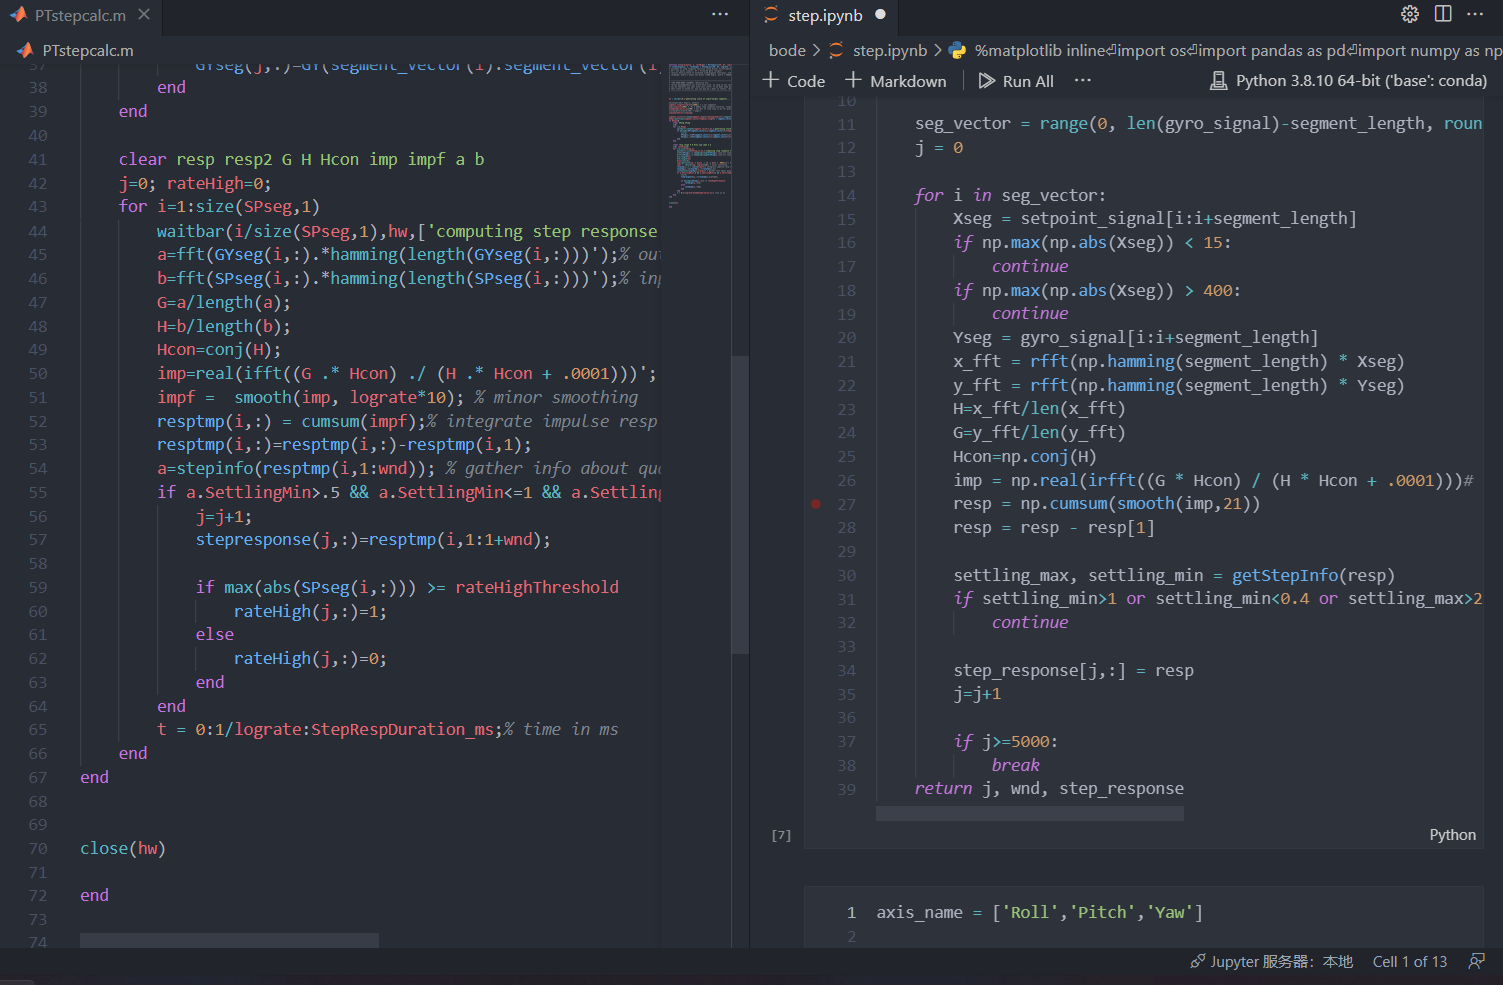Open Jupyter server status item
The width and height of the screenshot is (1503, 985).
click(1271, 961)
